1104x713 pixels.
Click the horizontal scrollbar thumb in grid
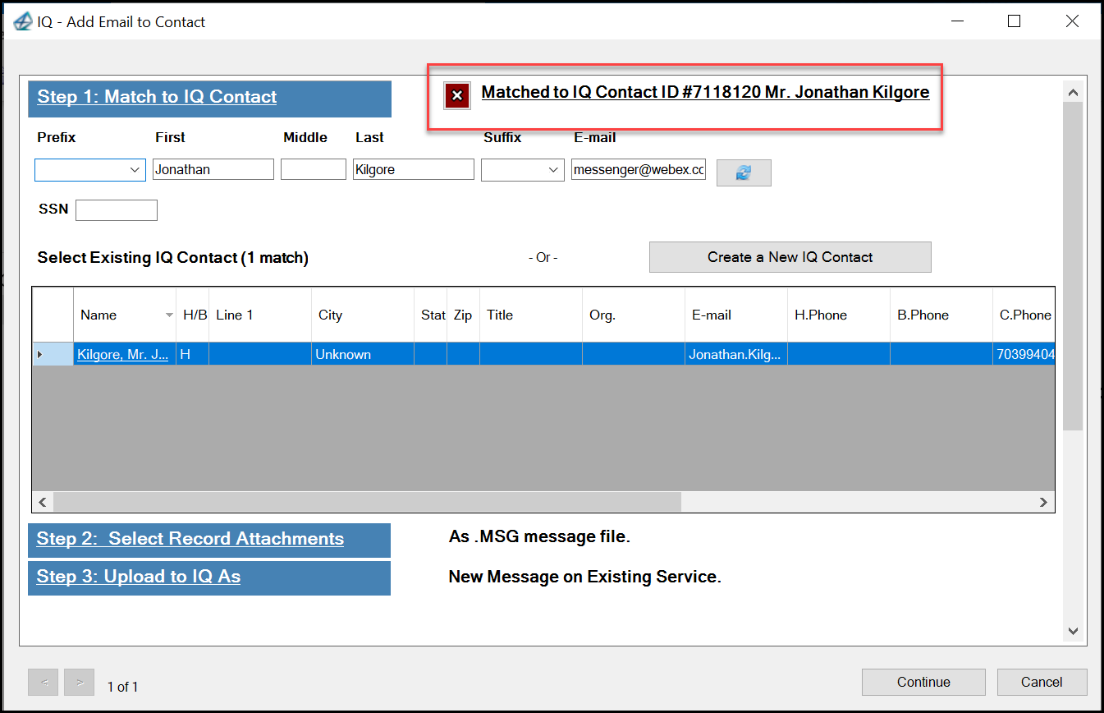367,502
